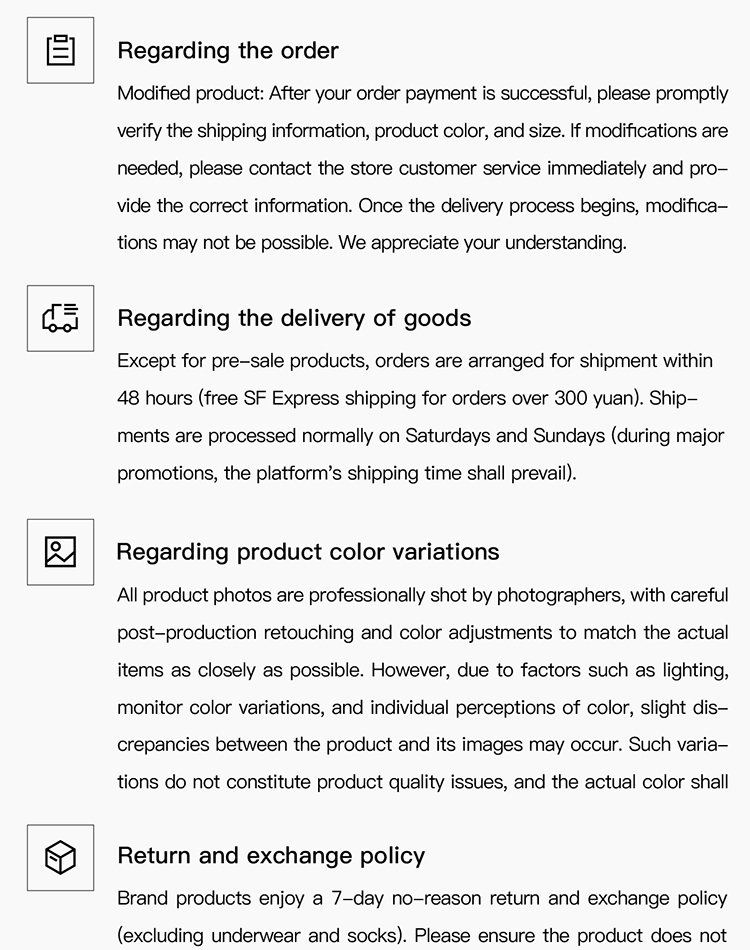Select the 'Regarding the order' heading
Screen dimensions: 750x950
(228, 51)
